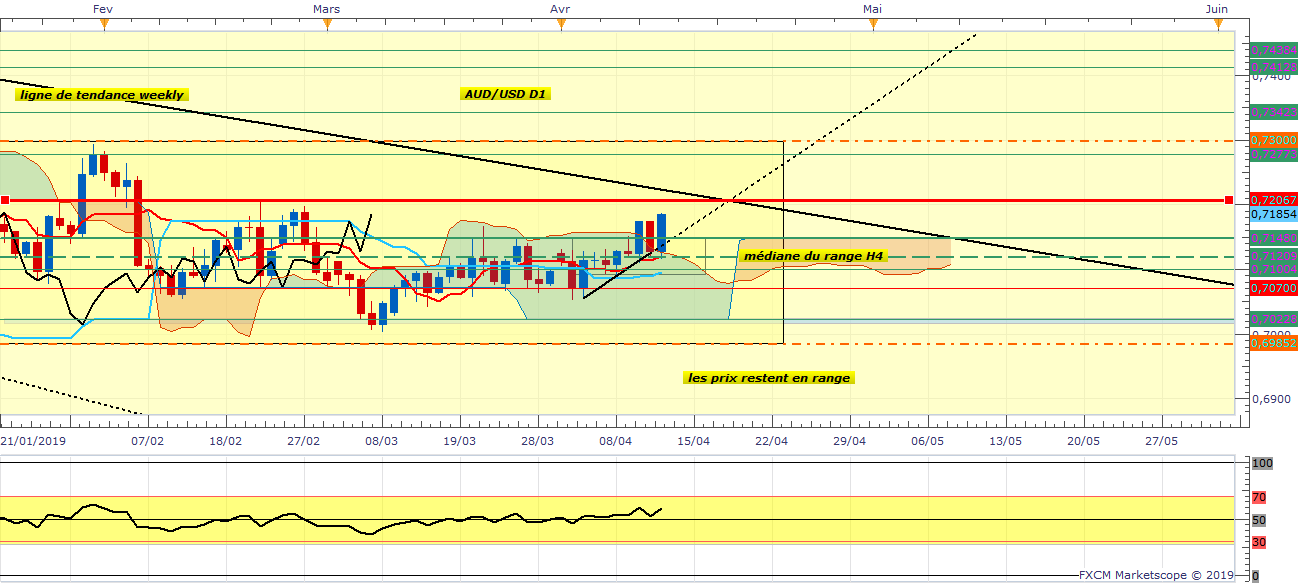Click the green 0,71480 price level tag
Viewport: 1307px width, 583px height.
(x=1276, y=238)
